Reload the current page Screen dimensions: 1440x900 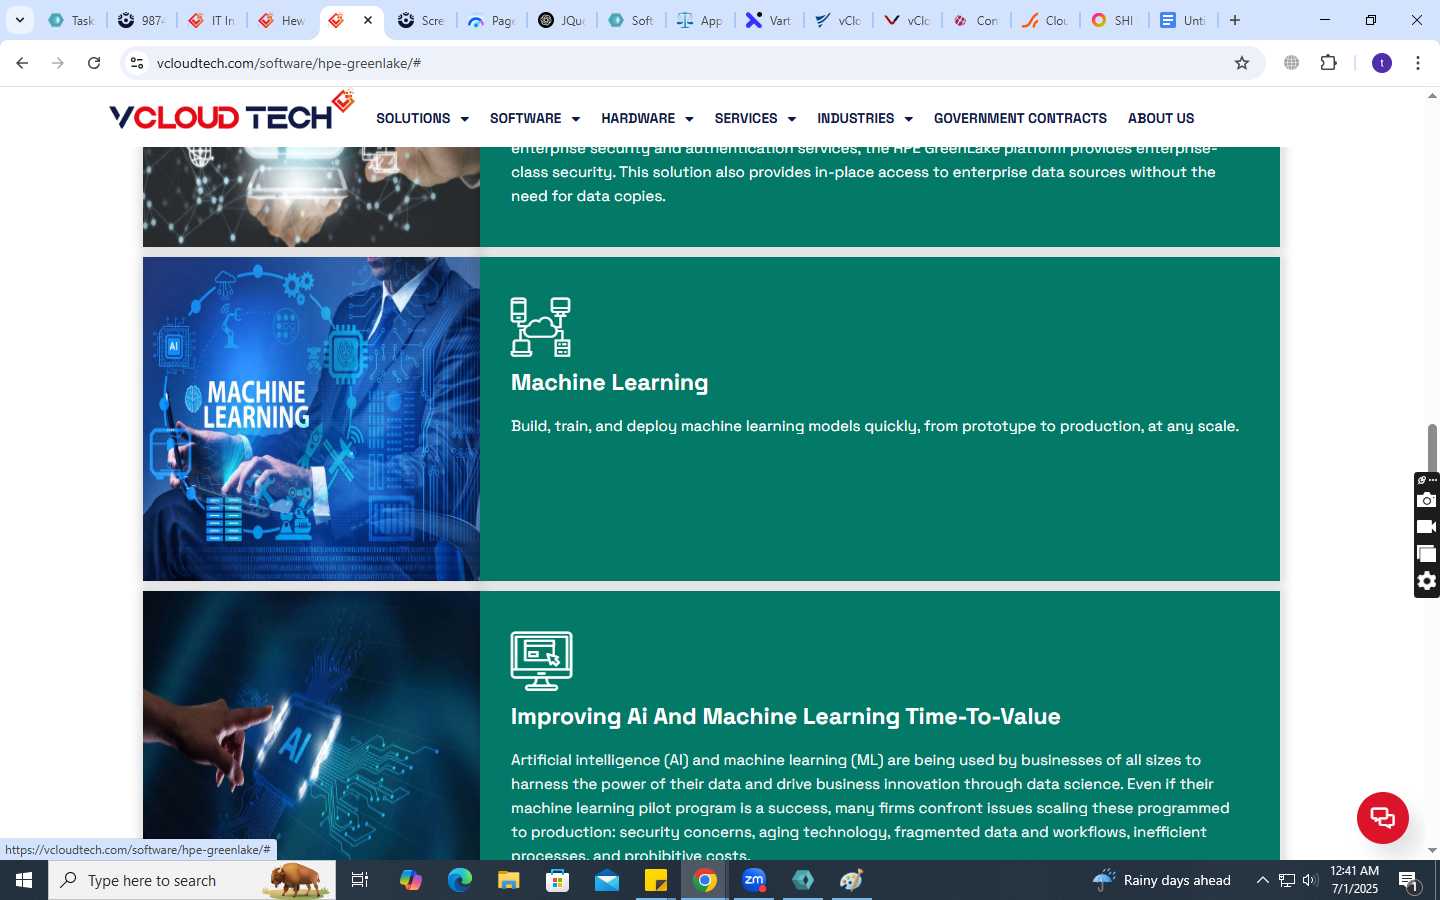coord(94,63)
